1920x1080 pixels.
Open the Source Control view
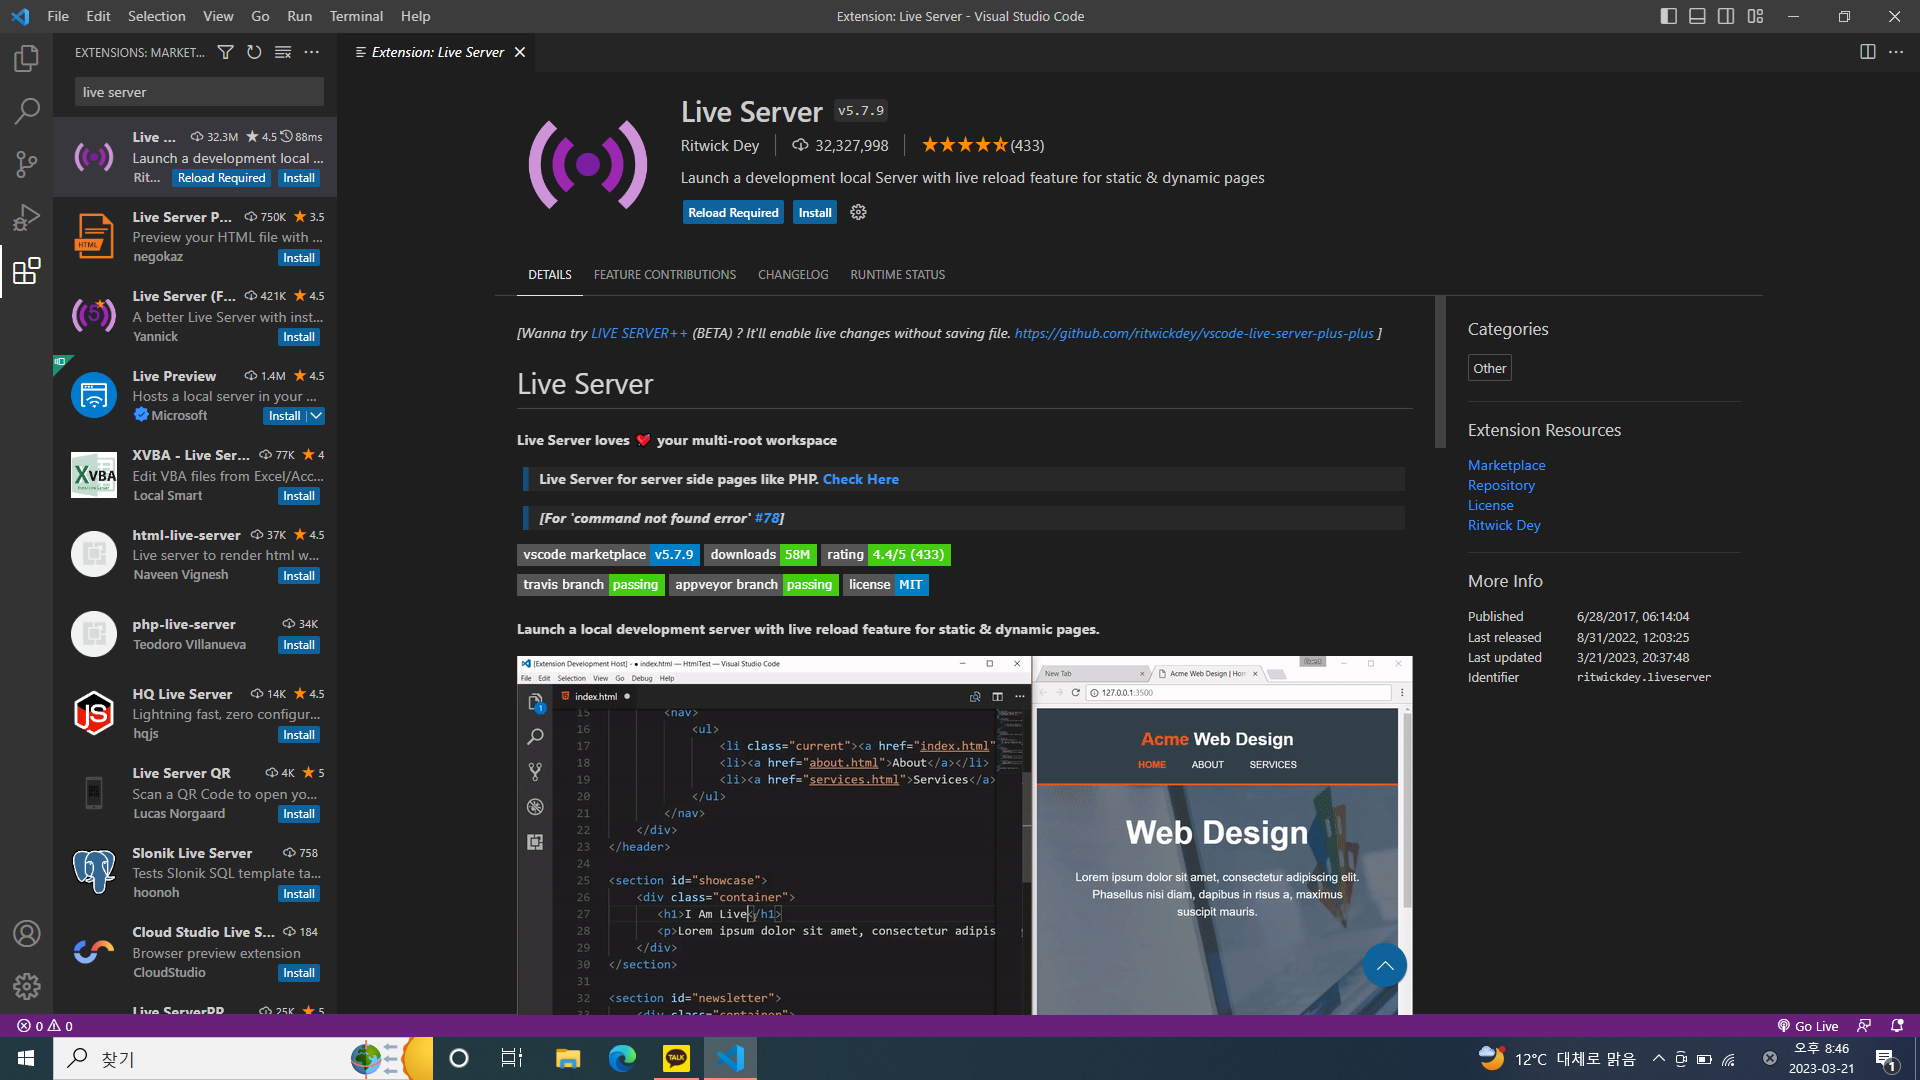[27, 164]
